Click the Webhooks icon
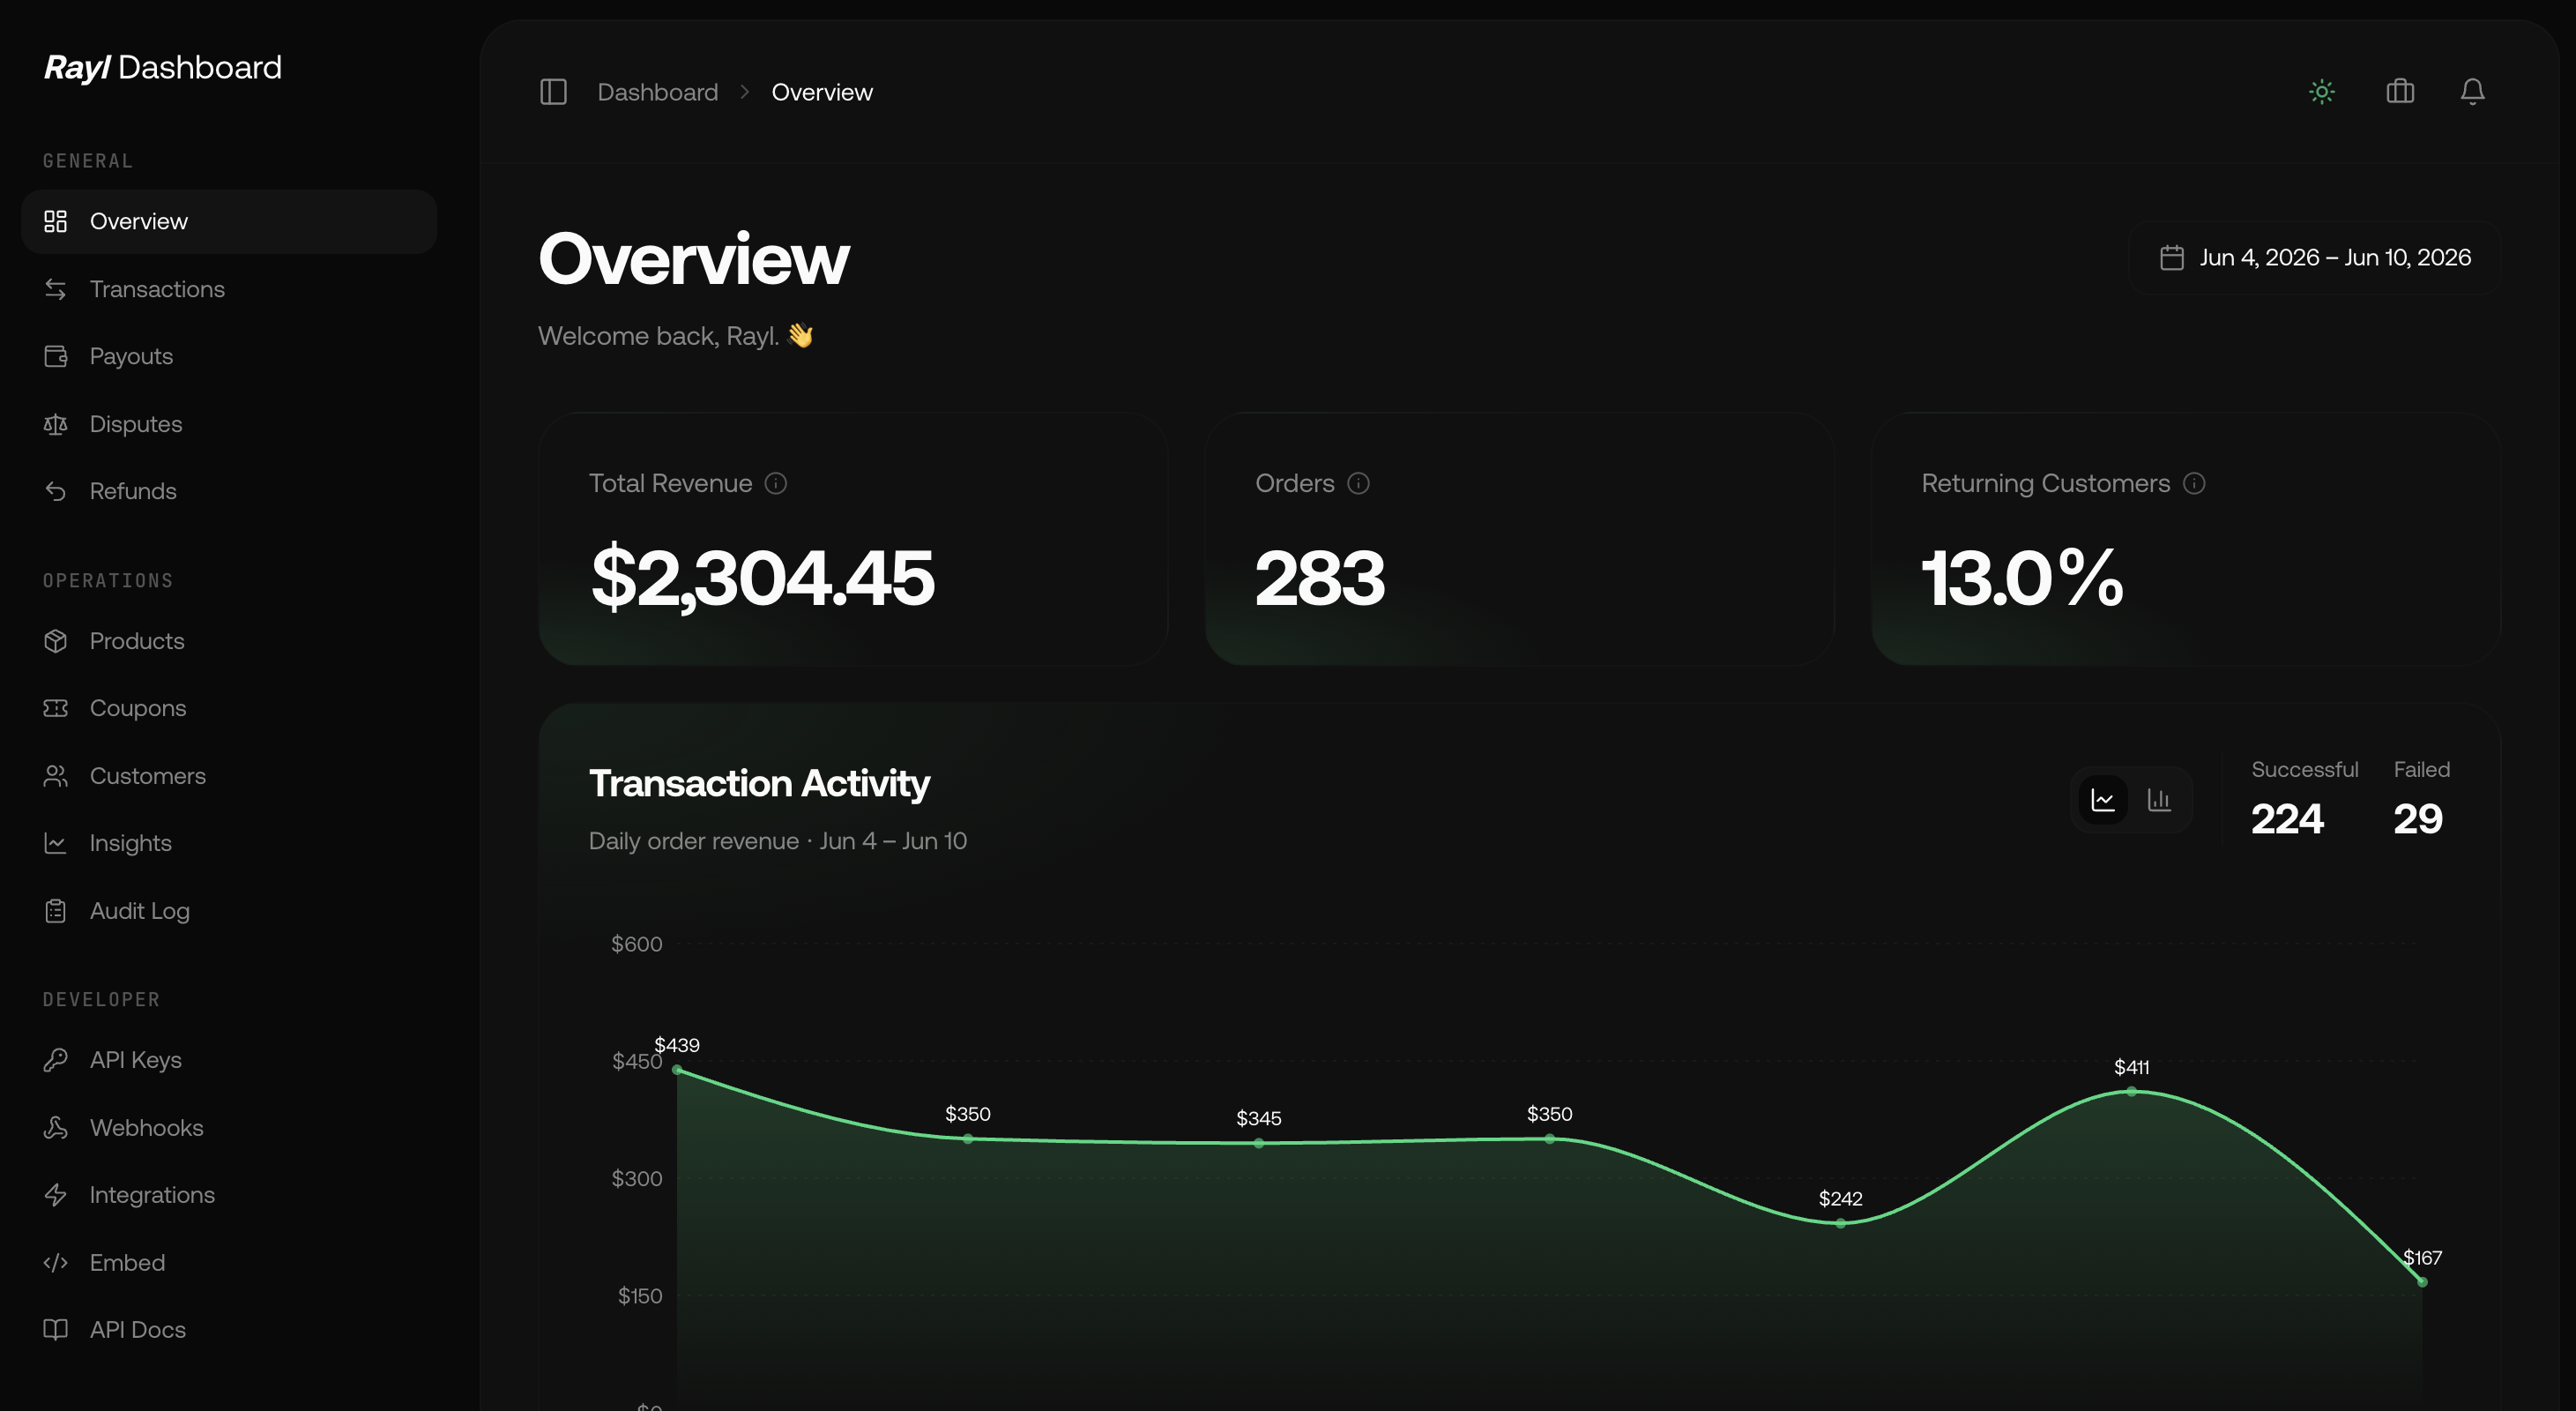Viewport: 2576px width, 1411px height. tap(56, 1128)
